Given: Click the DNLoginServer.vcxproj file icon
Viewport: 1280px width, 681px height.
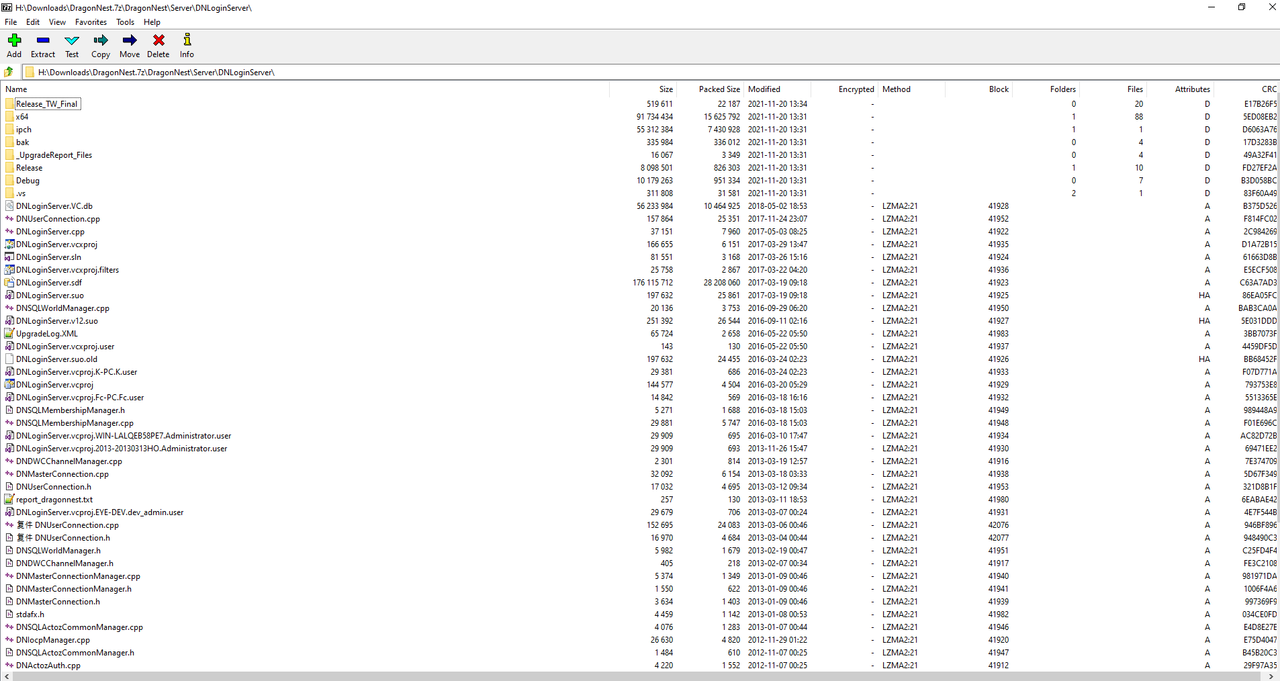Looking at the screenshot, I should pyautogui.click(x=9, y=244).
